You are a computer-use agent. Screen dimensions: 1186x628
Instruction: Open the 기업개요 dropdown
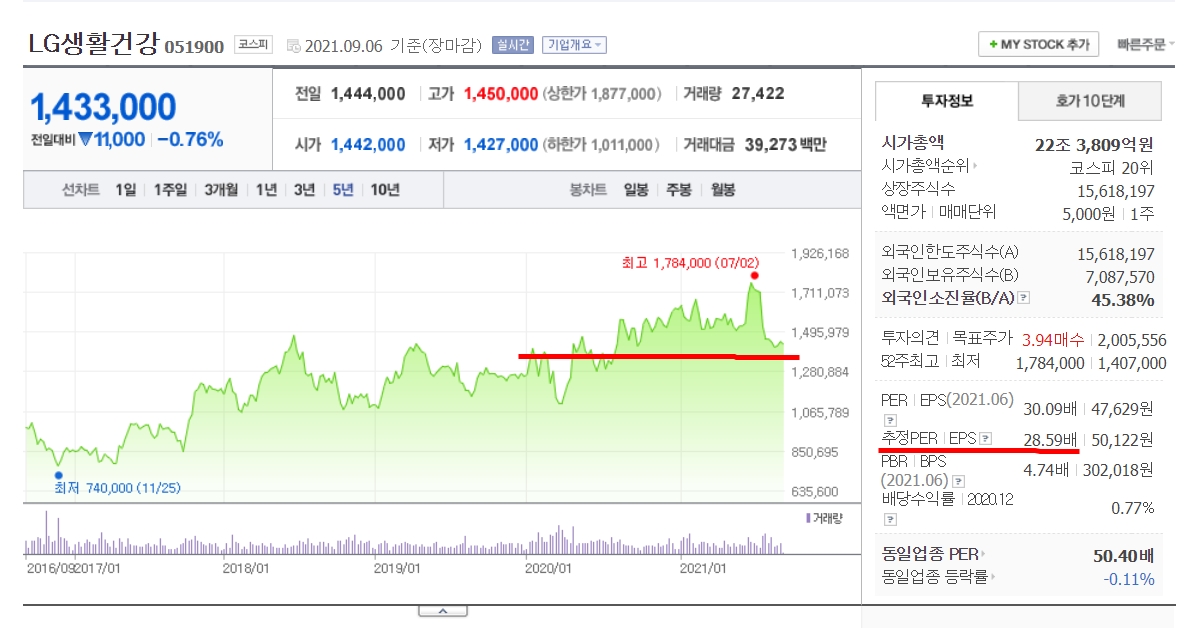coord(574,45)
